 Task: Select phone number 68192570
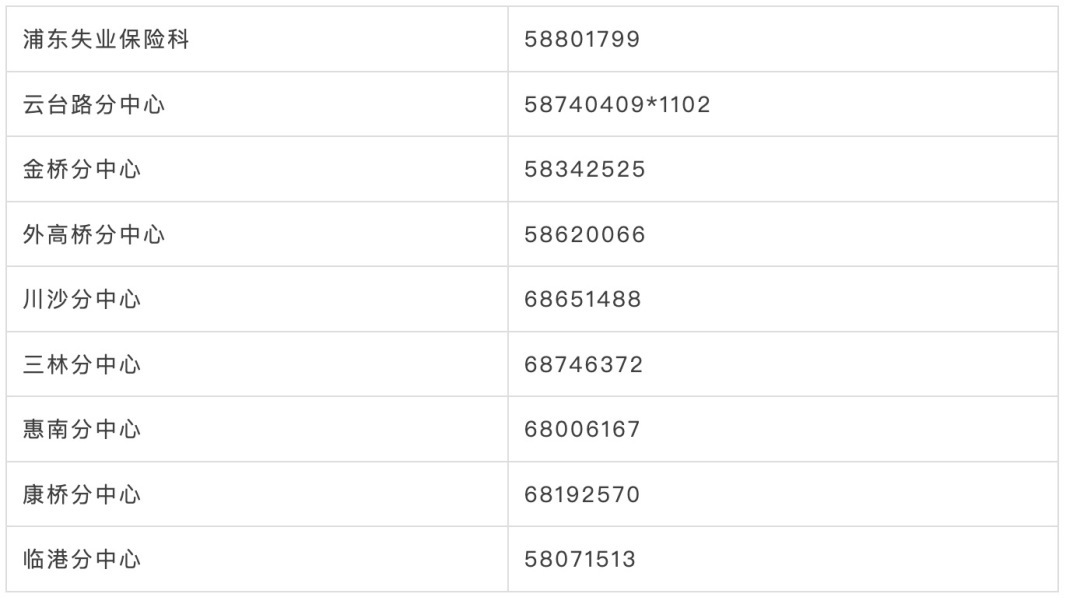click(582, 494)
